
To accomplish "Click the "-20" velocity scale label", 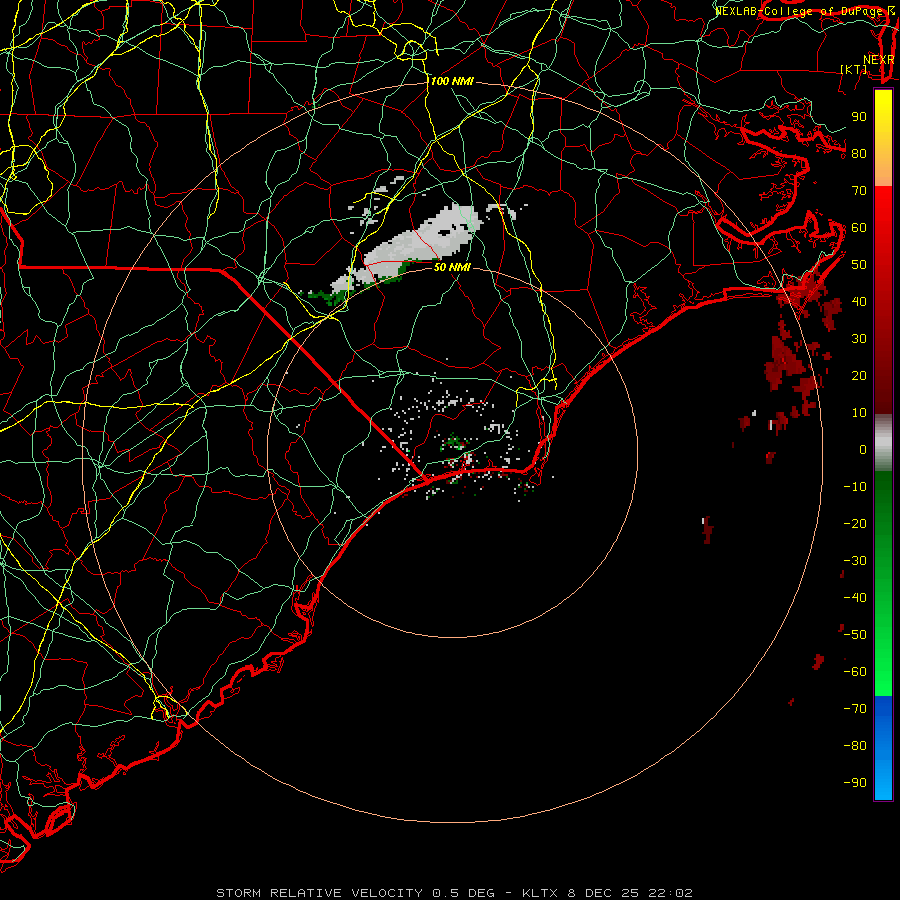I will click(855, 524).
